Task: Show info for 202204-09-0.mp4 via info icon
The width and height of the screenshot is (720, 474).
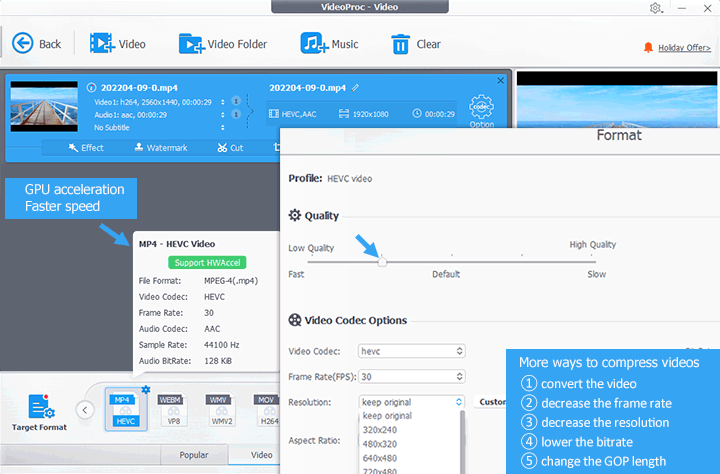Action: tap(91, 87)
